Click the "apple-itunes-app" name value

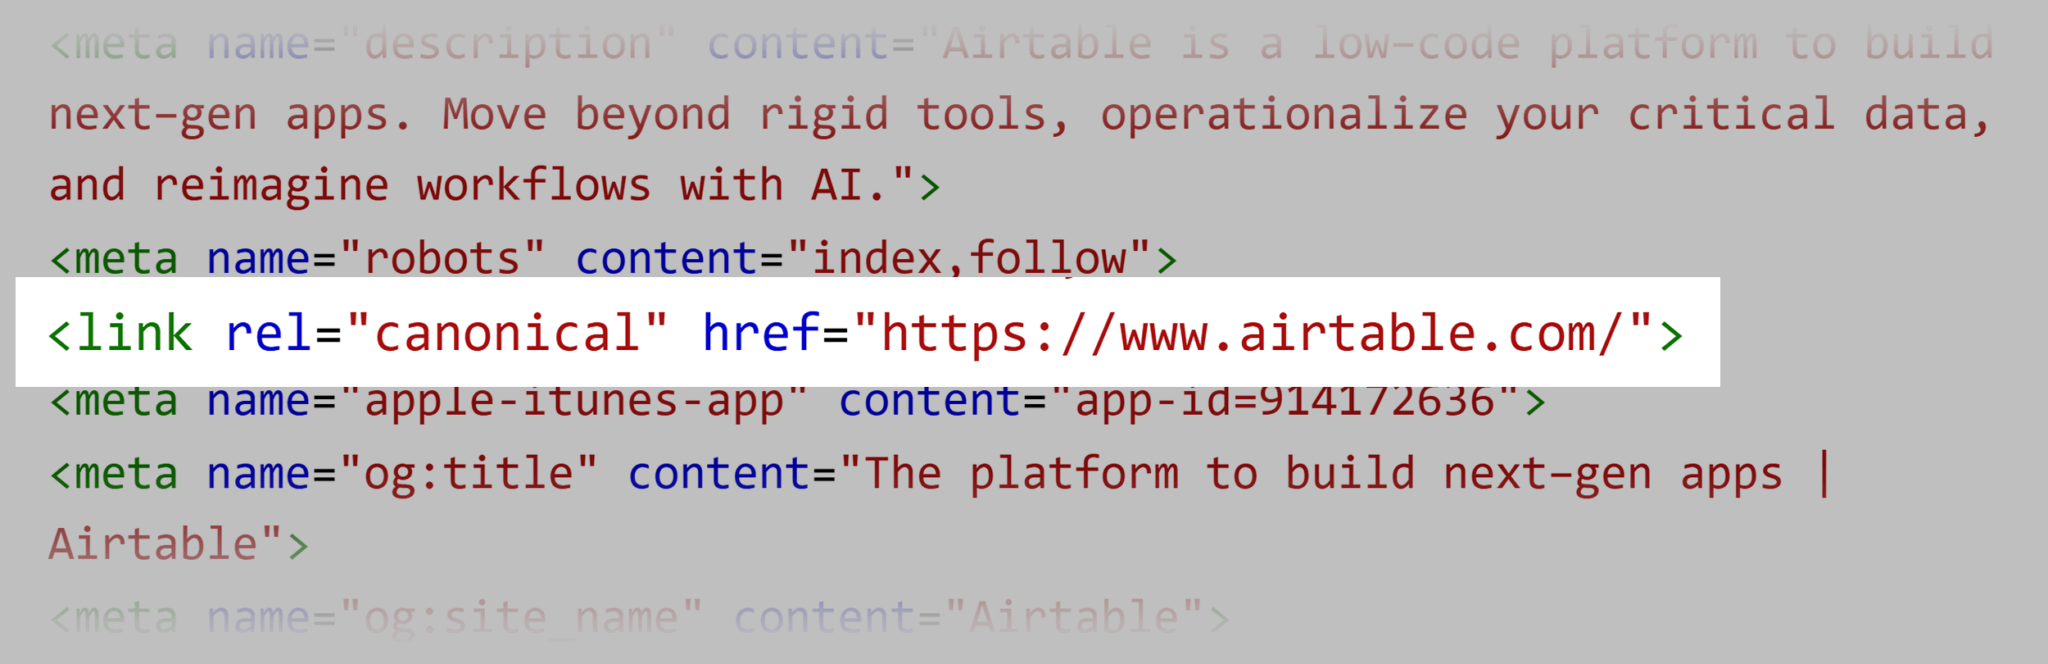click(573, 401)
